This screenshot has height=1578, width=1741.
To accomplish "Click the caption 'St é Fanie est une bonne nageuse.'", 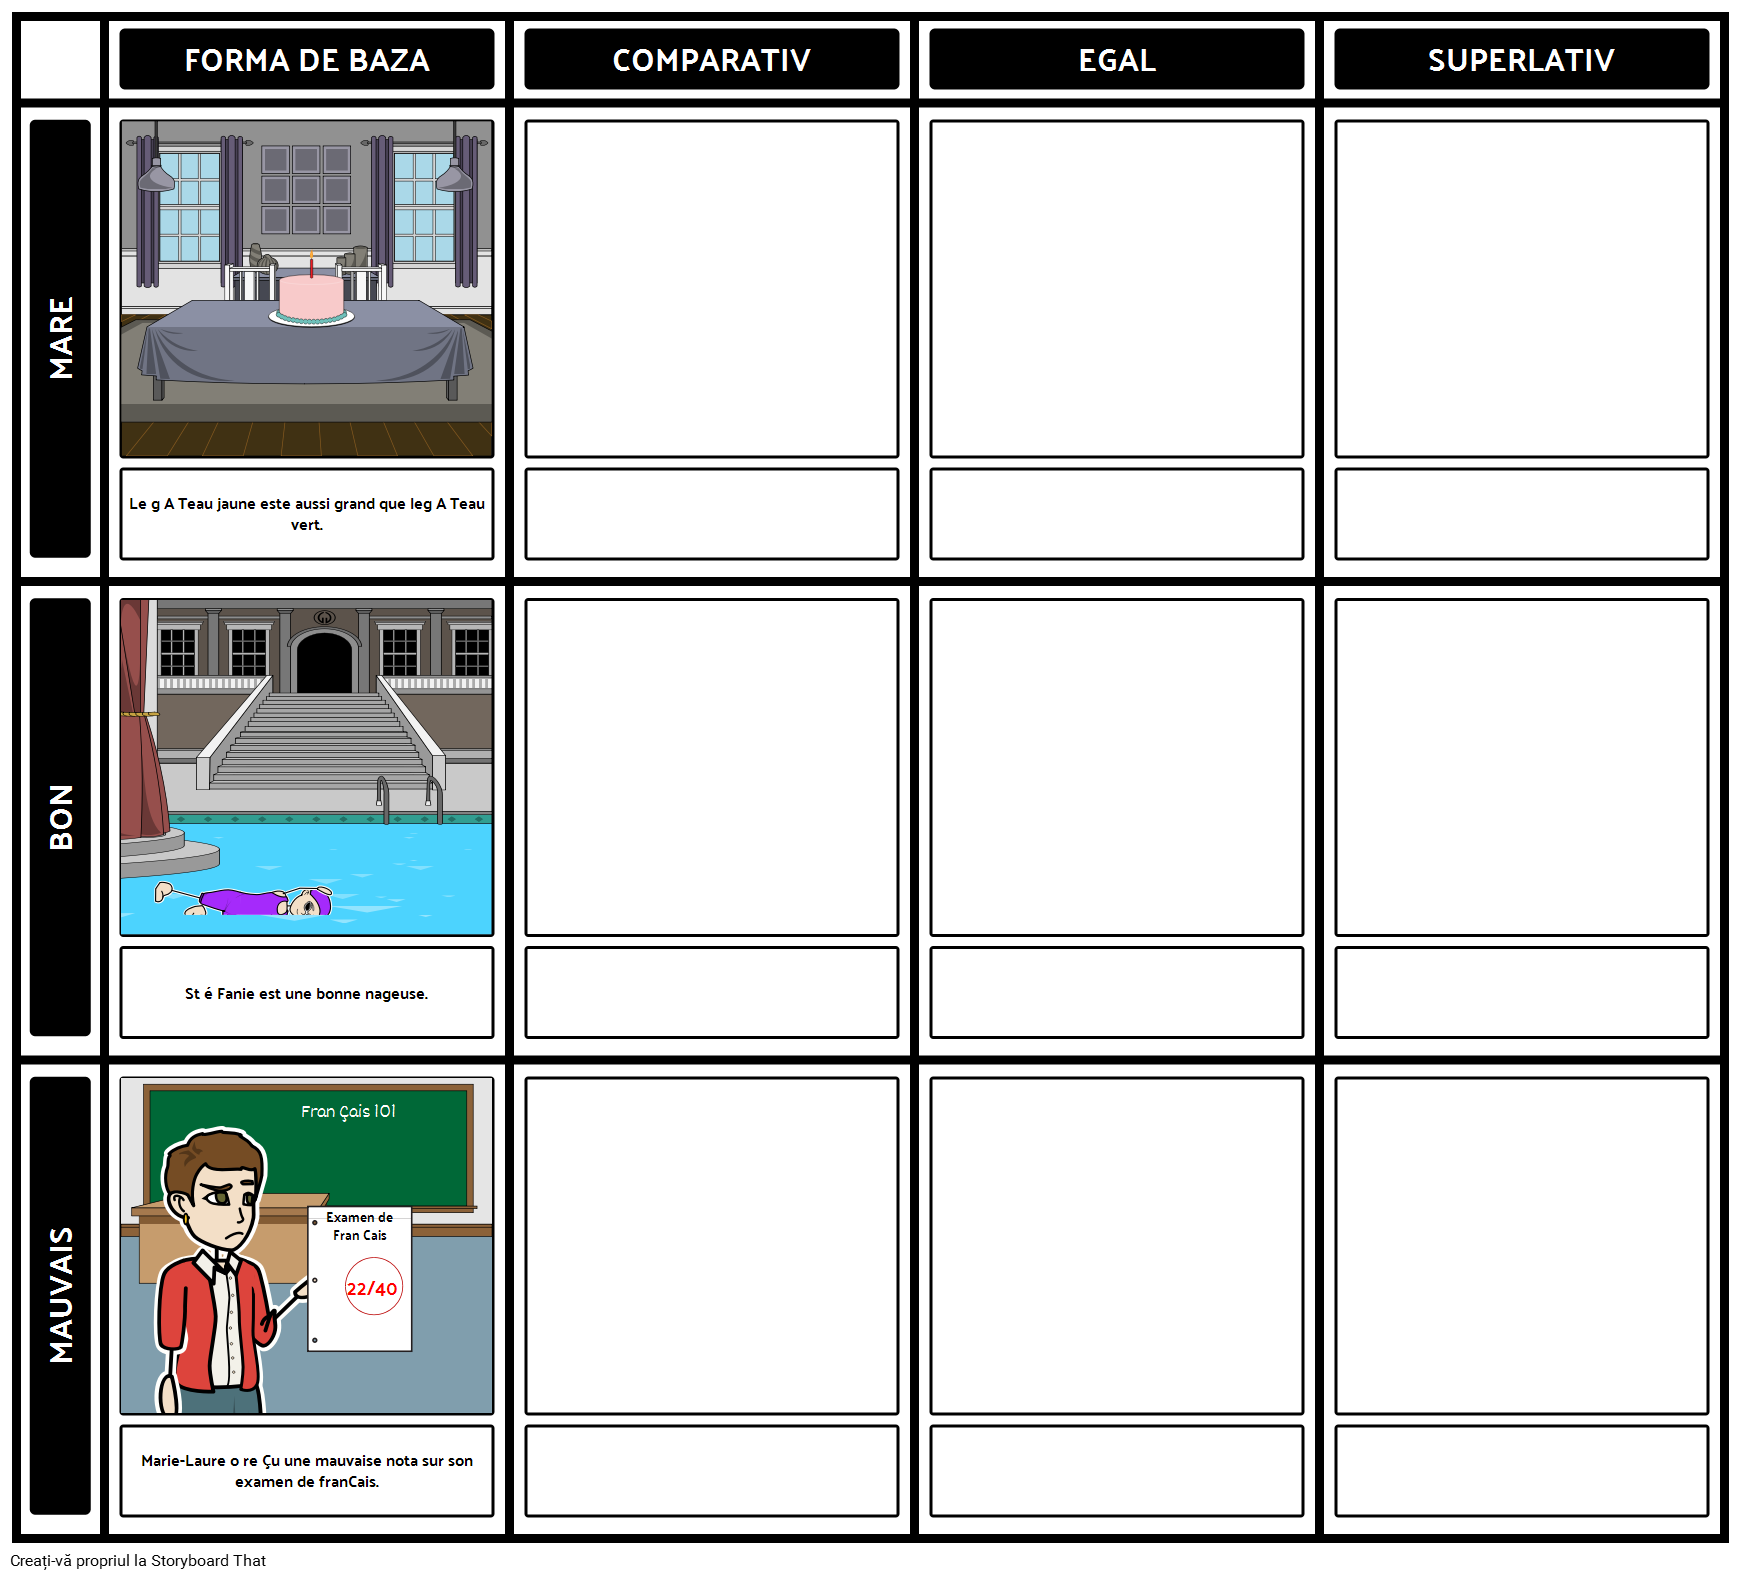I will [307, 993].
